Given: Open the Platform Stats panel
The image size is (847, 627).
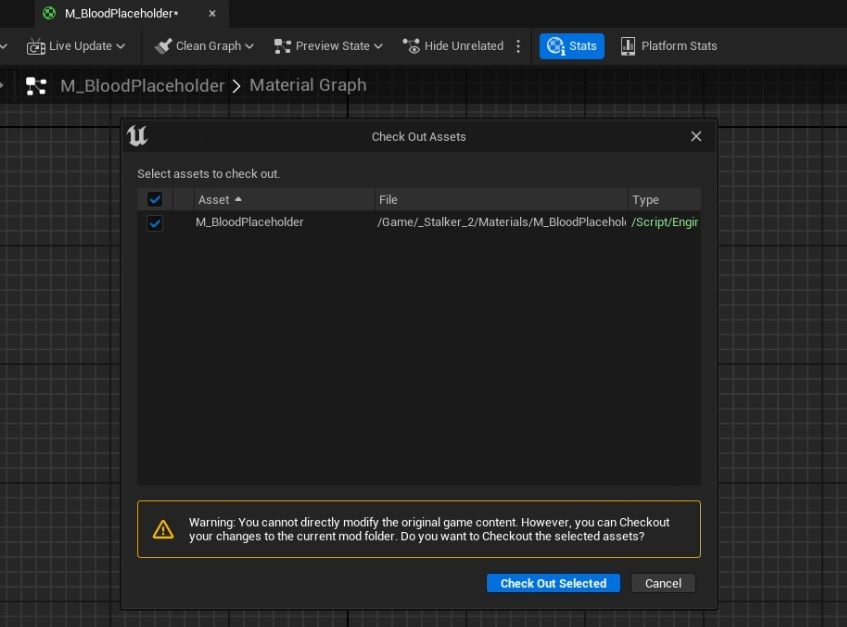Looking at the screenshot, I should (668, 45).
